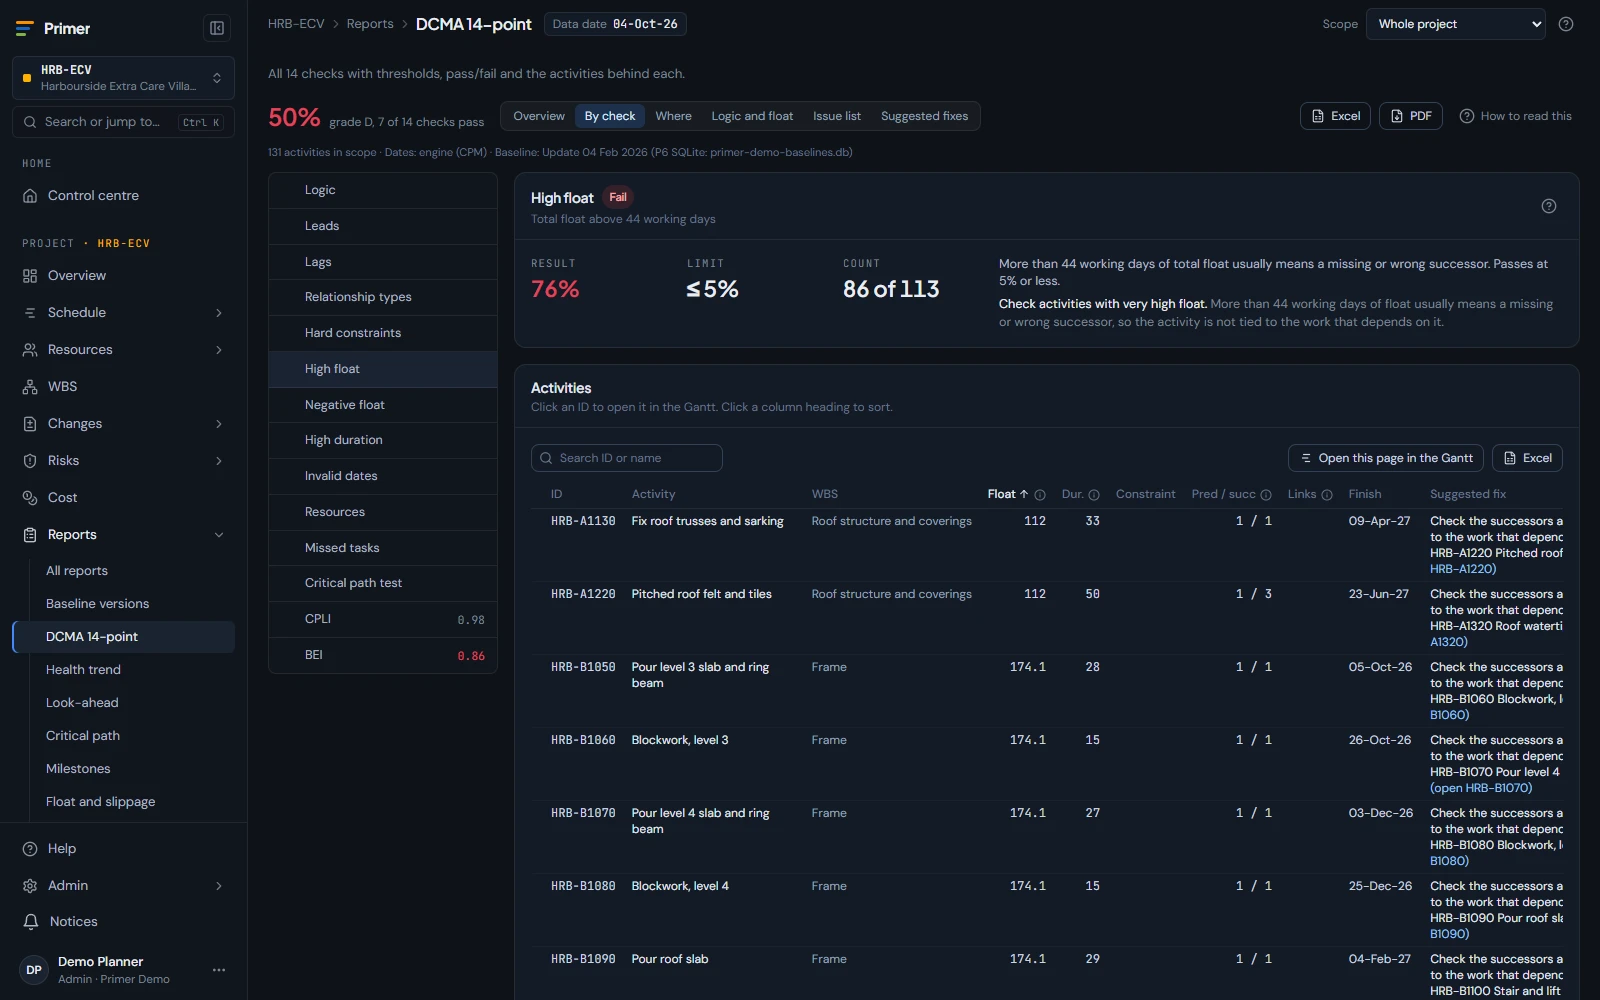Viewport: 1600px width, 1000px height.
Task: Export report with top Excel button
Action: click(1335, 116)
